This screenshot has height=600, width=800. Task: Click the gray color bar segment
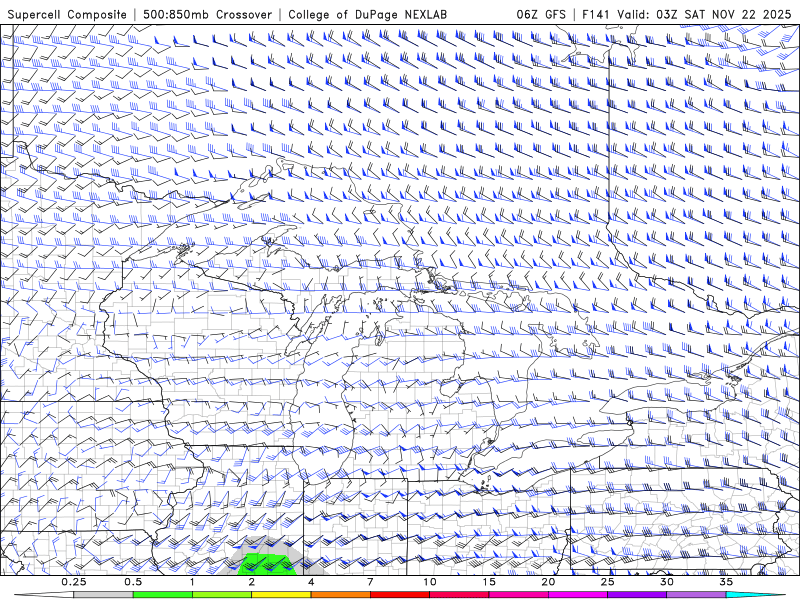[x=104, y=595]
